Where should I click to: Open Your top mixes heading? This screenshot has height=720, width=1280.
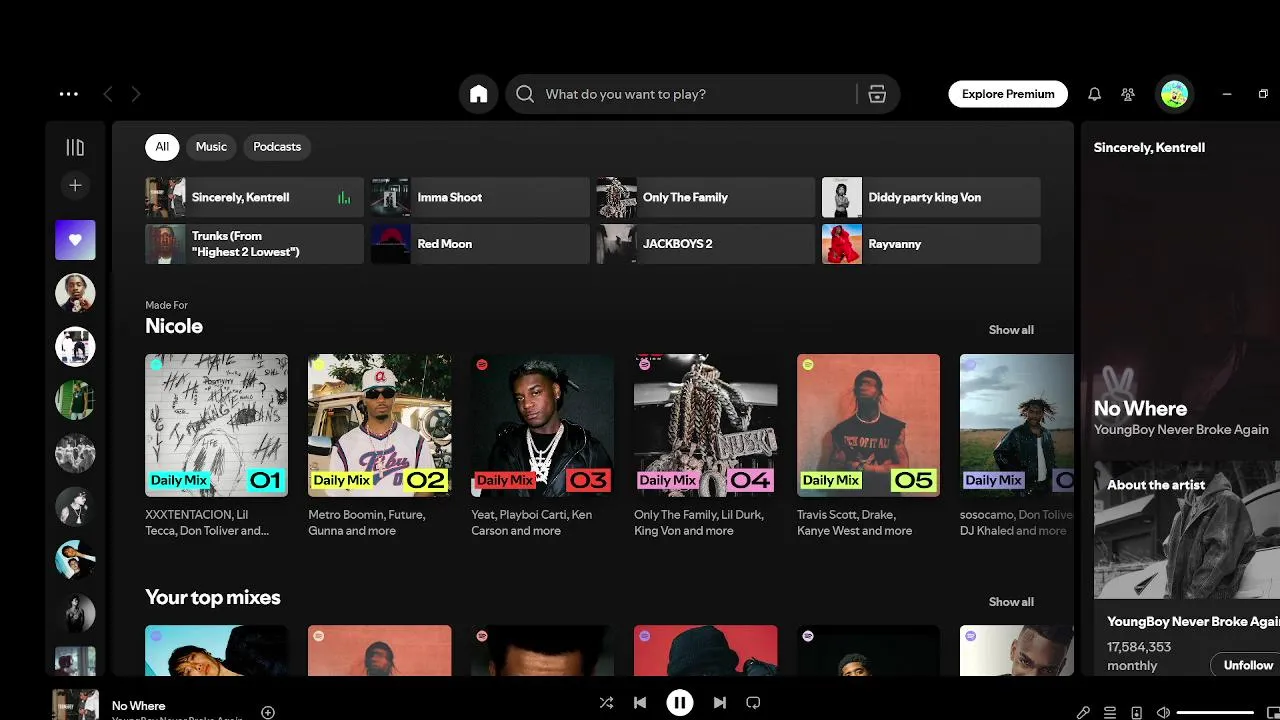point(213,598)
